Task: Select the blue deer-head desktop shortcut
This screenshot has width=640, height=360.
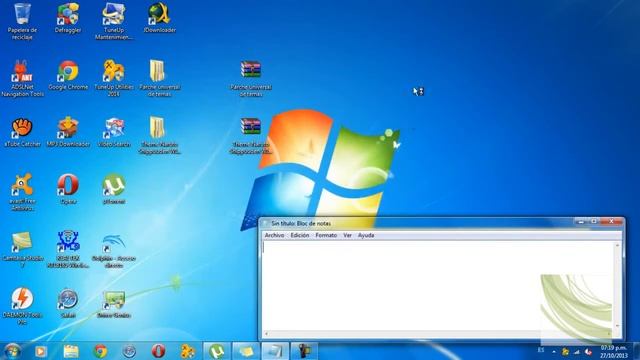Action: (x=68, y=250)
